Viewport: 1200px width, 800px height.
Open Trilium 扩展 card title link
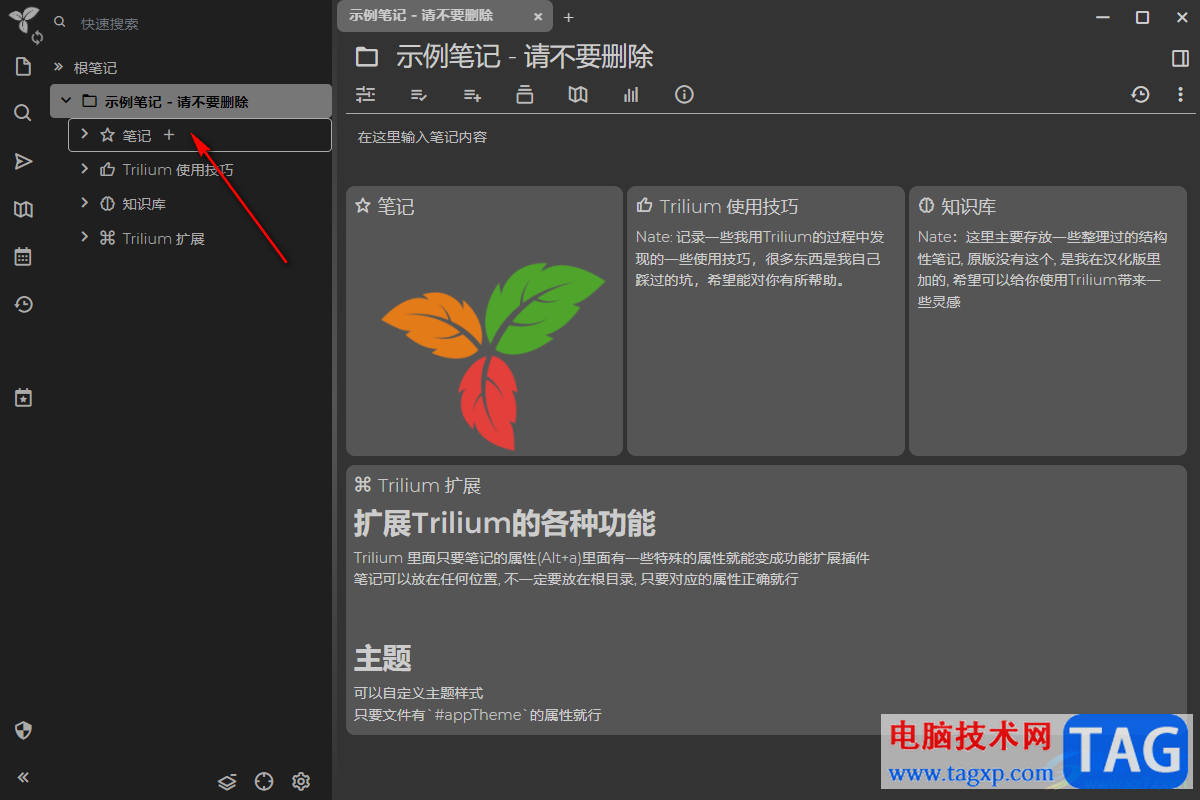point(429,486)
